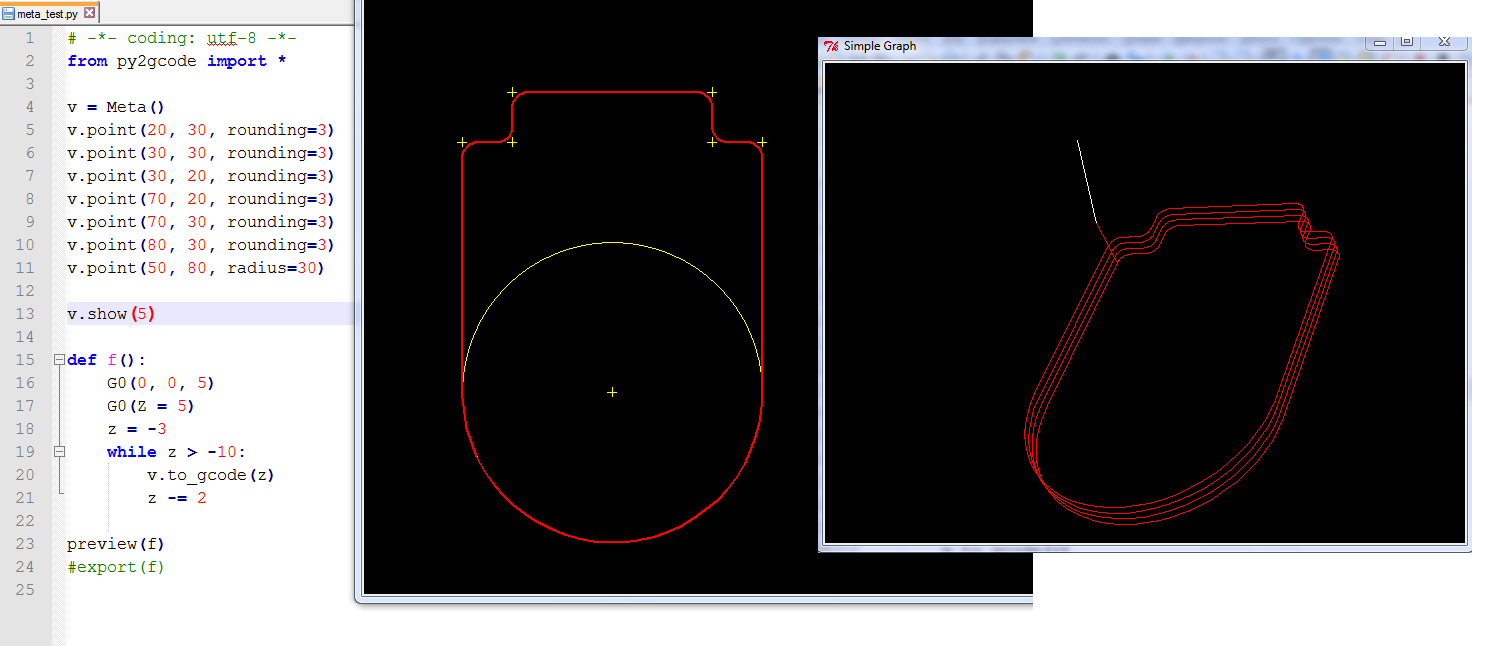1500x646 pixels.
Task: Click the v.point(50, 80, radius=30) line
Action: point(196,268)
